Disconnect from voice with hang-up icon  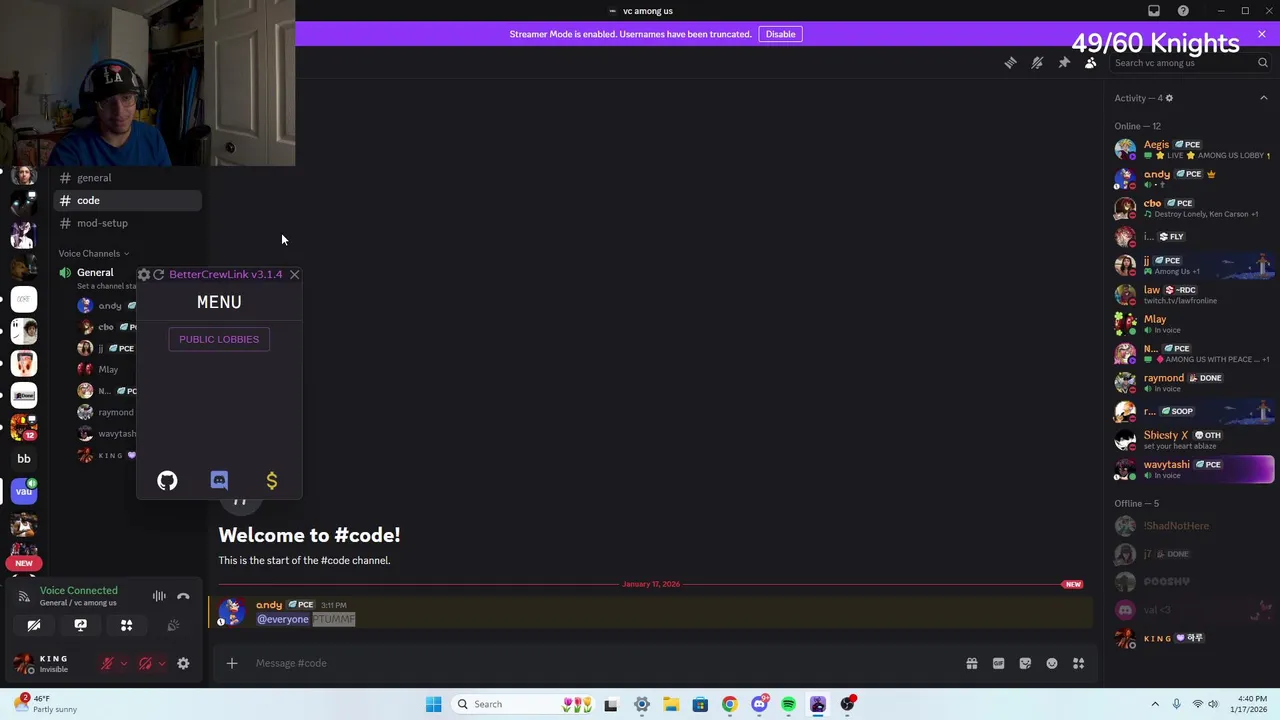pos(183,596)
